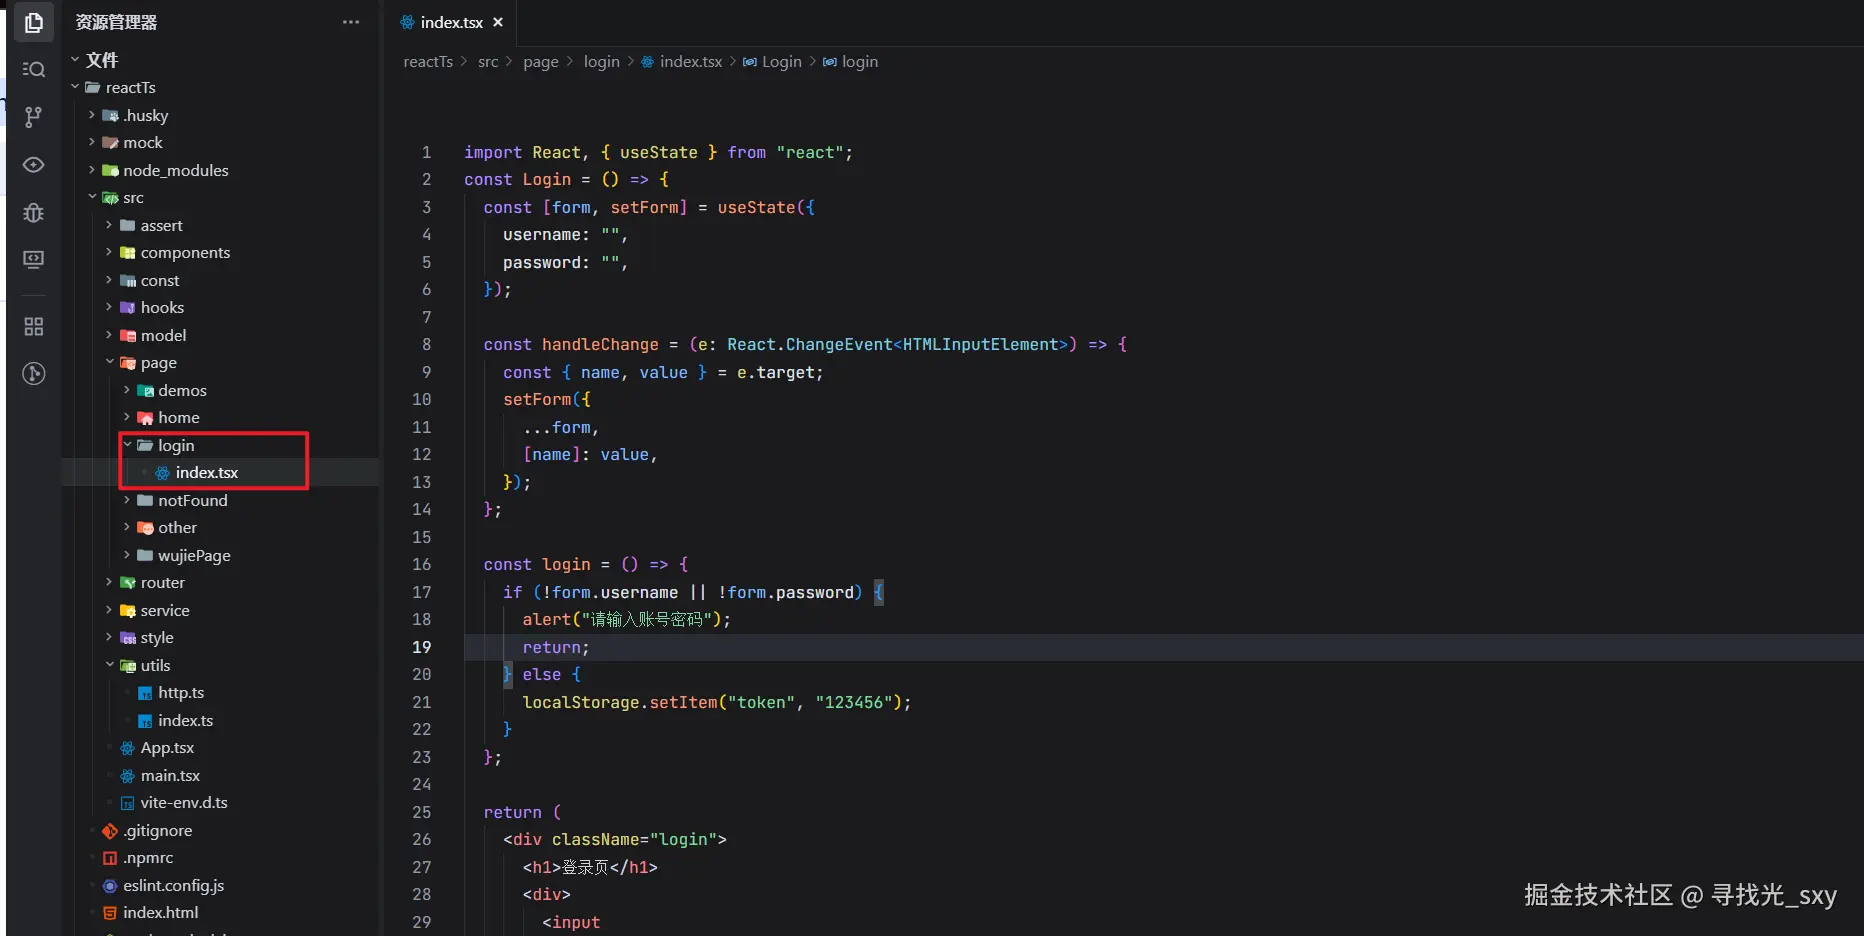Click the 'page' breadcrumb segment
The width and height of the screenshot is (1864, 936).
click(540, 62)
